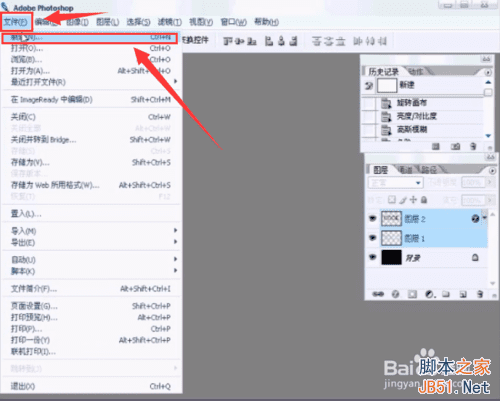The image size is (500, 401).
Task: Switch to the 通道 tab in Layers palette
Action: point(405,170)
